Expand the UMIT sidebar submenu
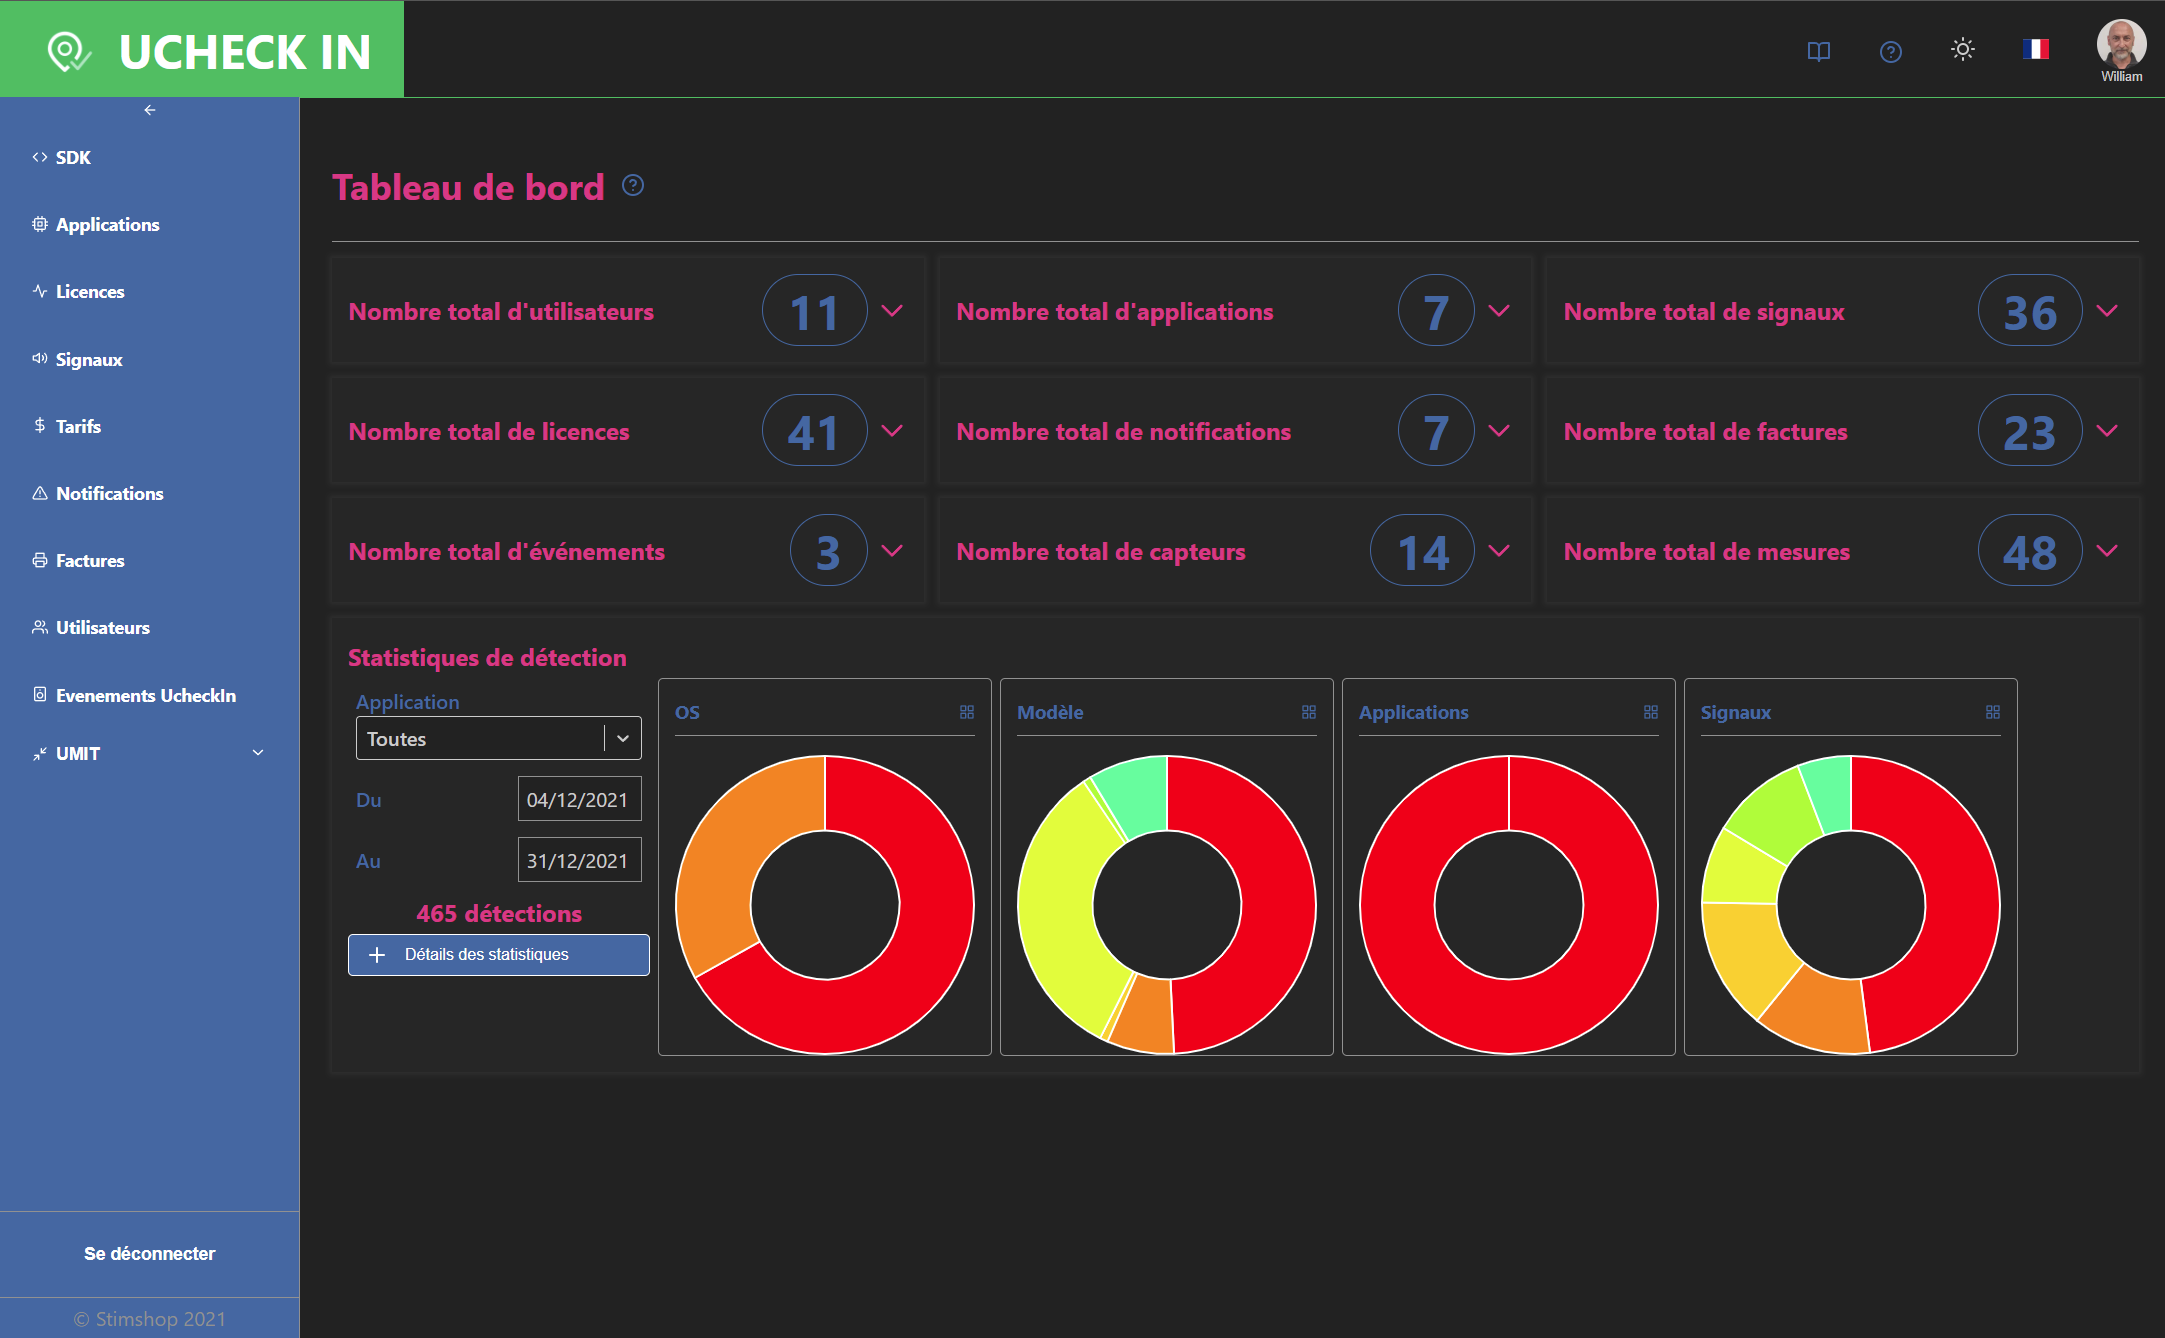 [258, 753]
